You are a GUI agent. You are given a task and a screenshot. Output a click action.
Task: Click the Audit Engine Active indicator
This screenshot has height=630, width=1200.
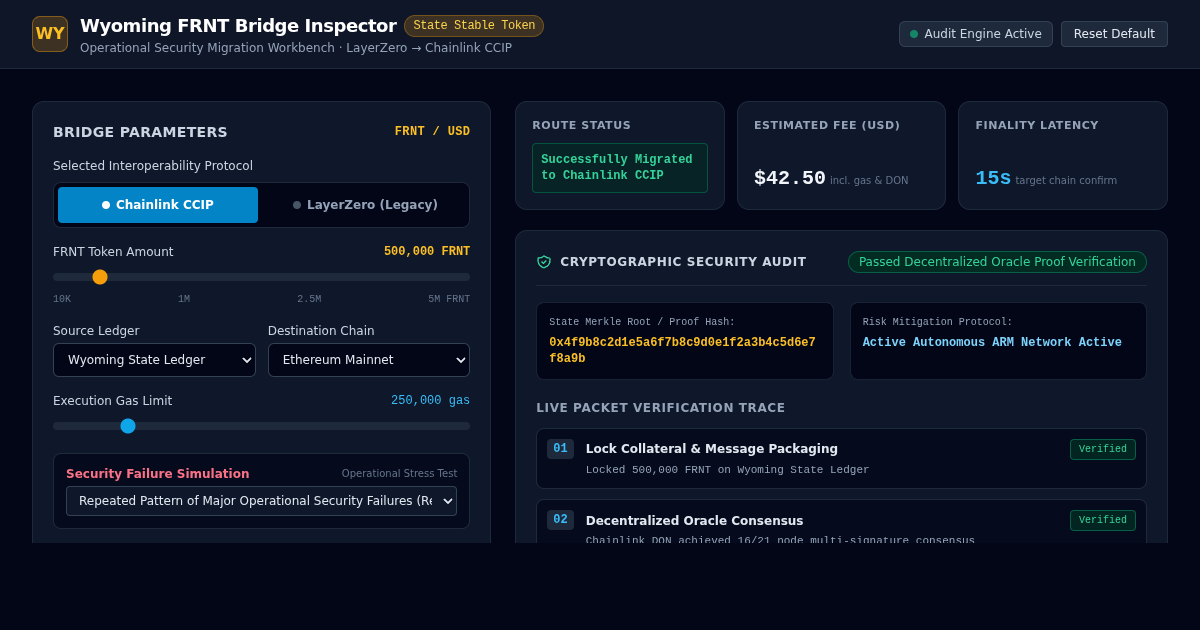coord(976,34)
